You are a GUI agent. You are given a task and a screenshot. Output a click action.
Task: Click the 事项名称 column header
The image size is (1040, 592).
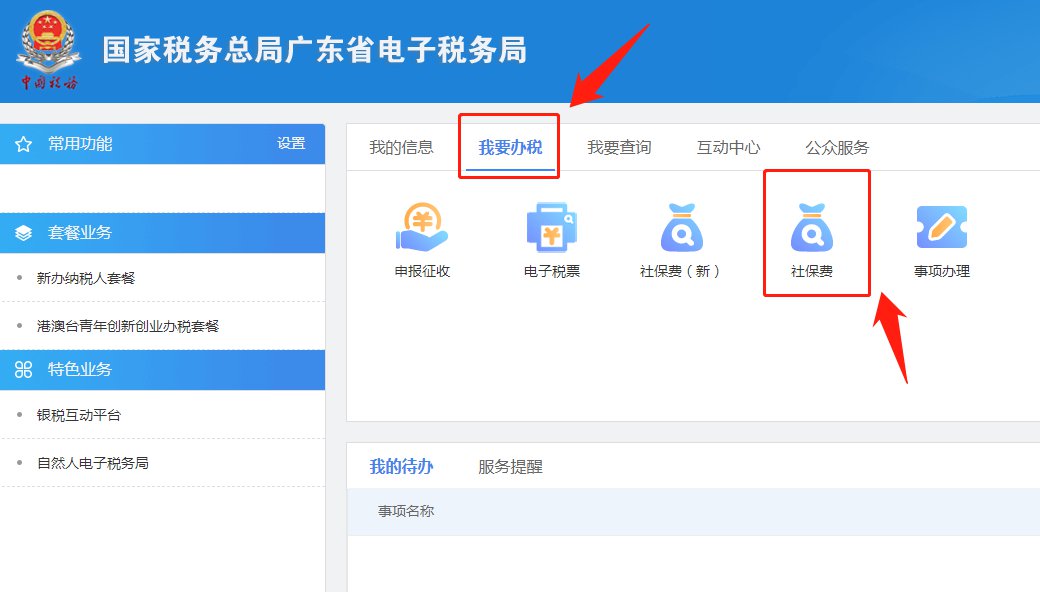406,511
